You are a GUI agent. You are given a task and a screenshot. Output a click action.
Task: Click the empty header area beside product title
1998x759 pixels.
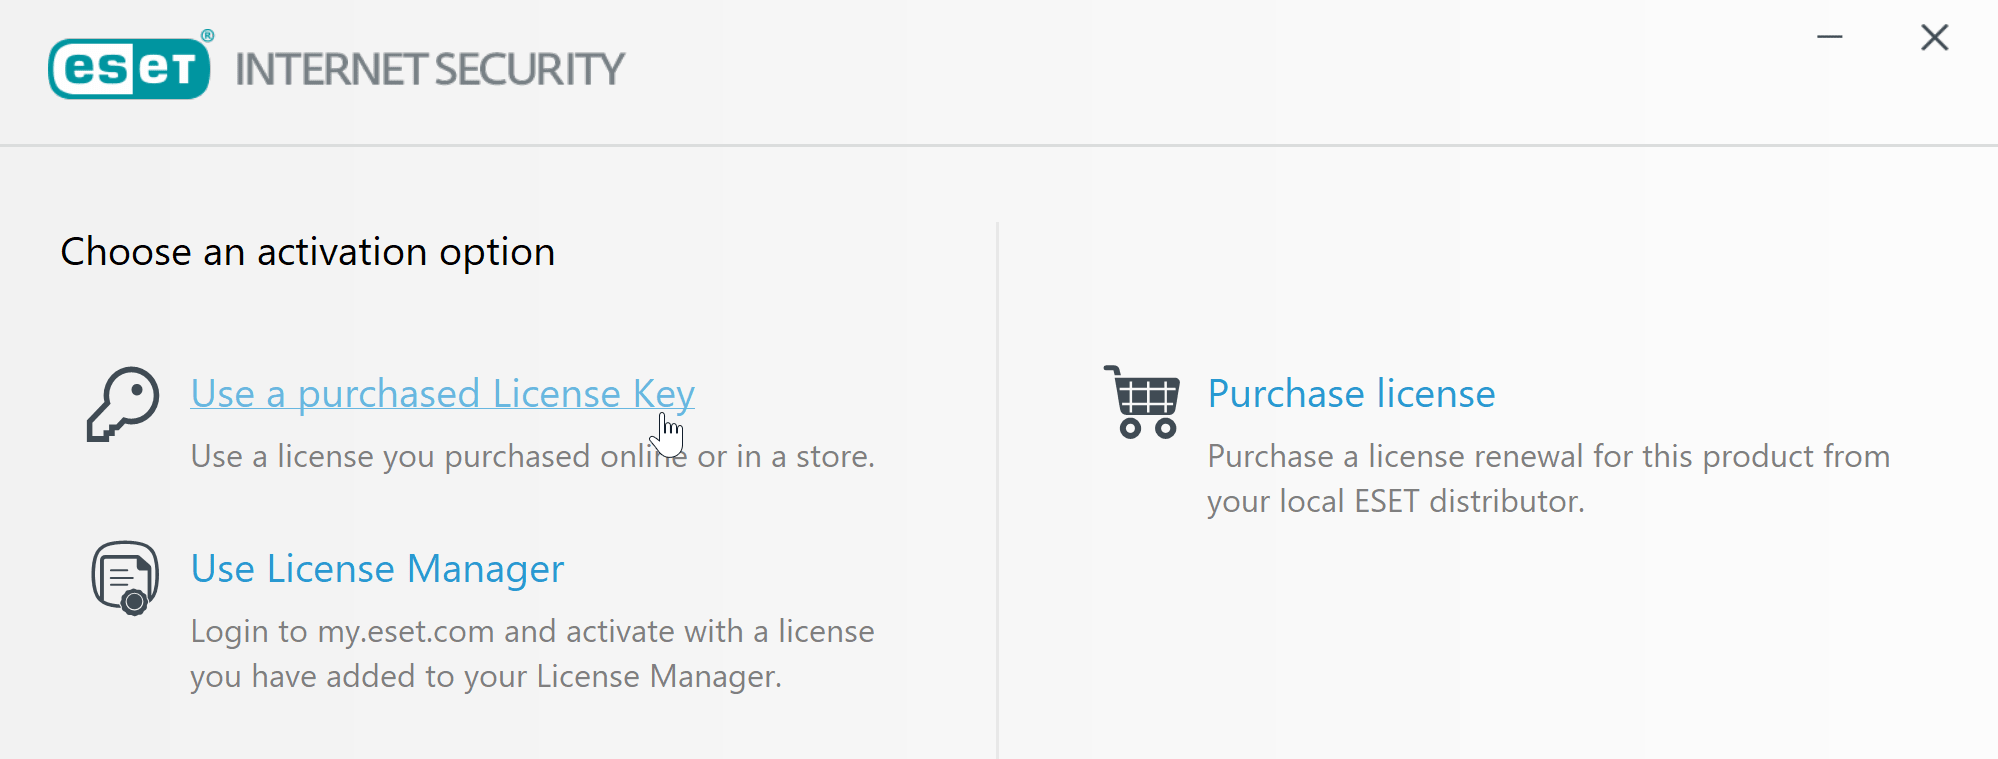(x=1200, y=70)
